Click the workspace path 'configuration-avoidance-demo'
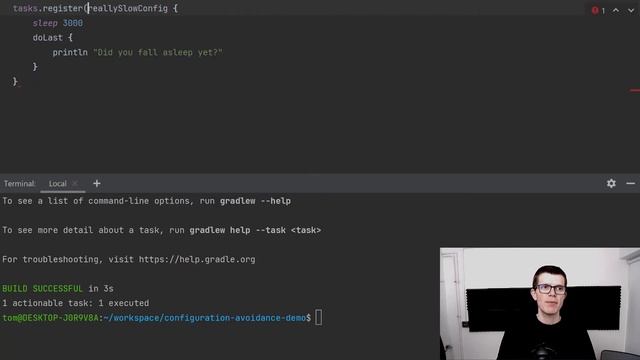 [235, 318]
